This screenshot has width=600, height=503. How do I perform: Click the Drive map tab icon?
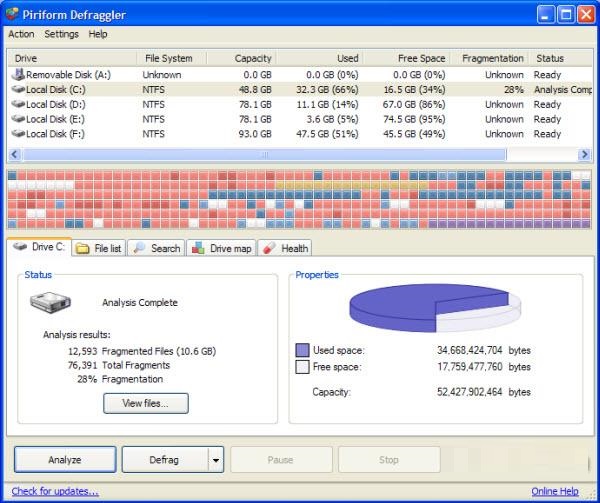198,248
